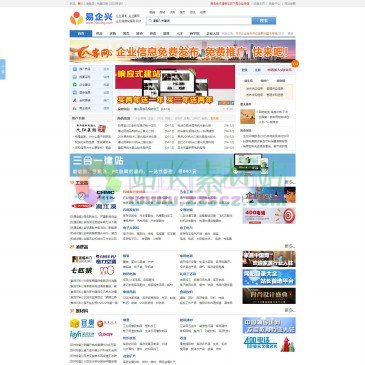Open the article thumbnail in the right column
The image size is (365, 365).
pos(248,117)
